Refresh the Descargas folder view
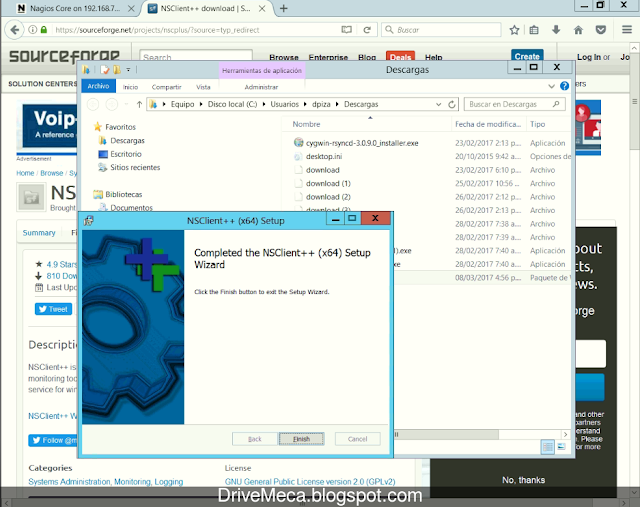The height and width of the screenshot is (507, 640). click(x=451, y=105)
